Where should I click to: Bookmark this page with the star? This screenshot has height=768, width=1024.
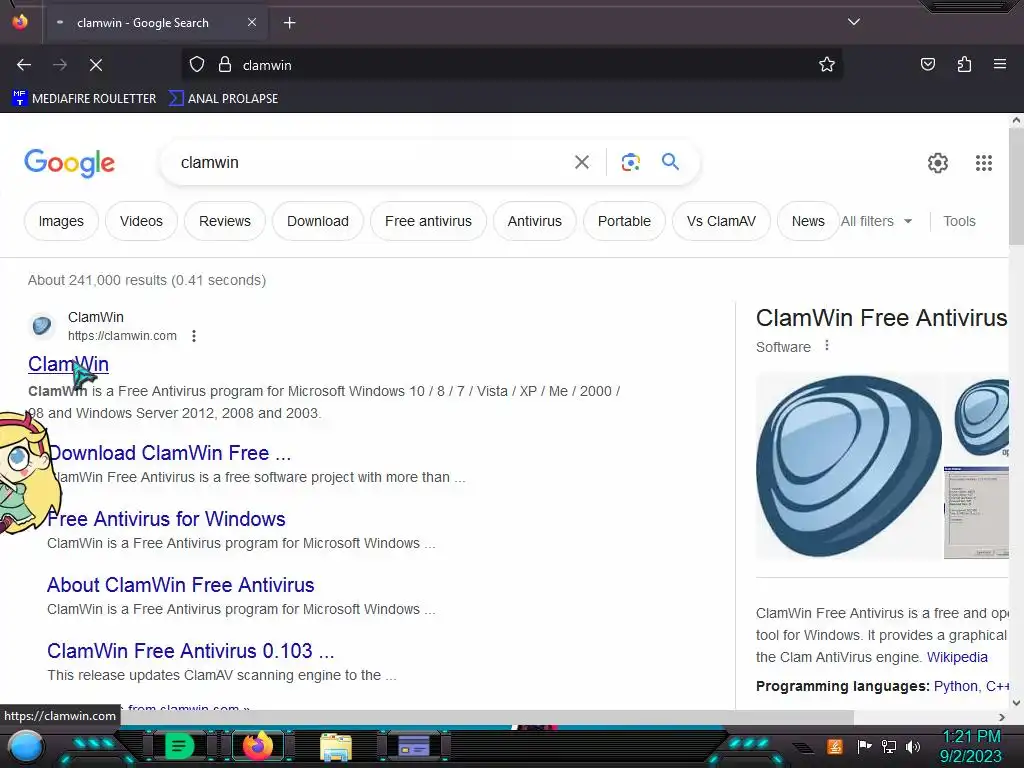coord(827,65)
